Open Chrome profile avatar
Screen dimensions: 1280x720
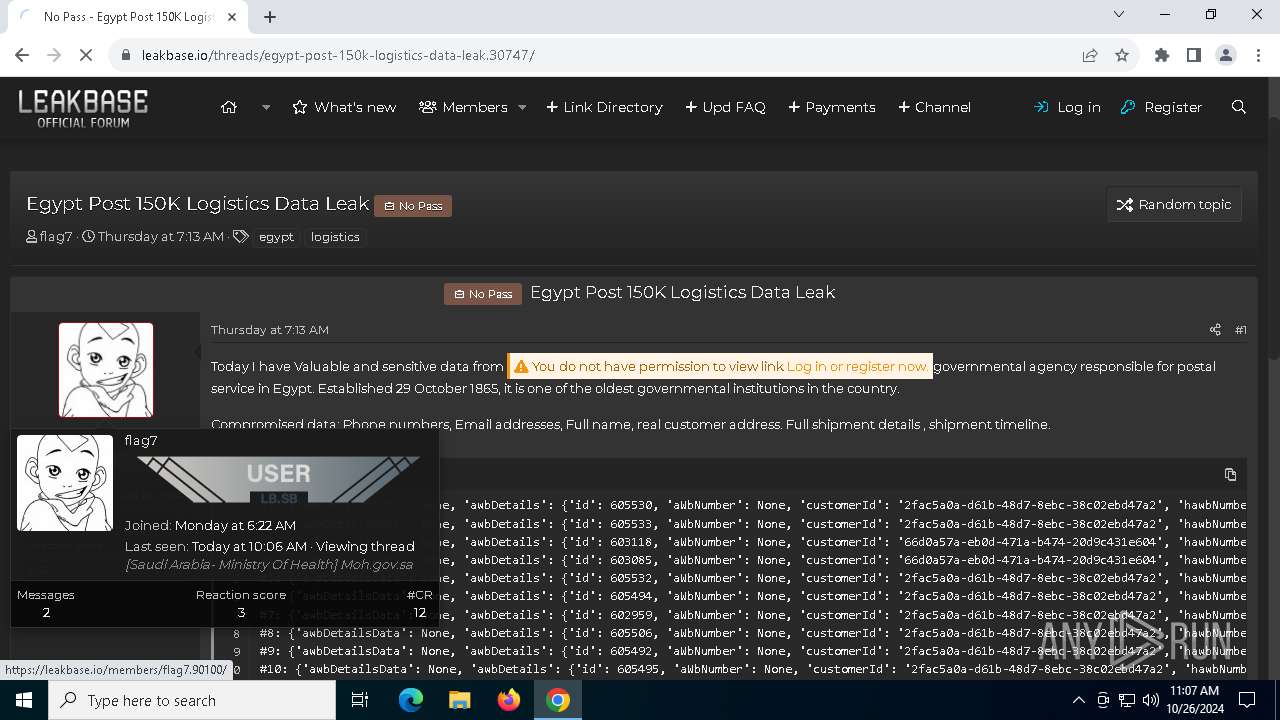pos(1226,55)
